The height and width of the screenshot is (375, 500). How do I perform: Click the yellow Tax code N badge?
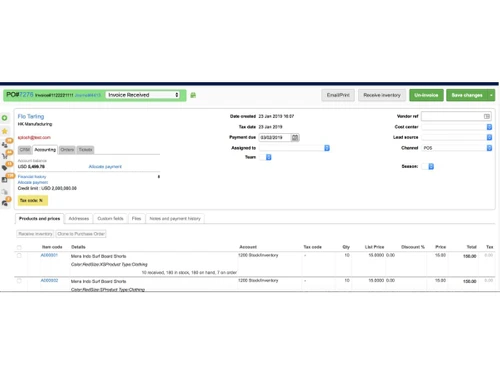[33, 200]
